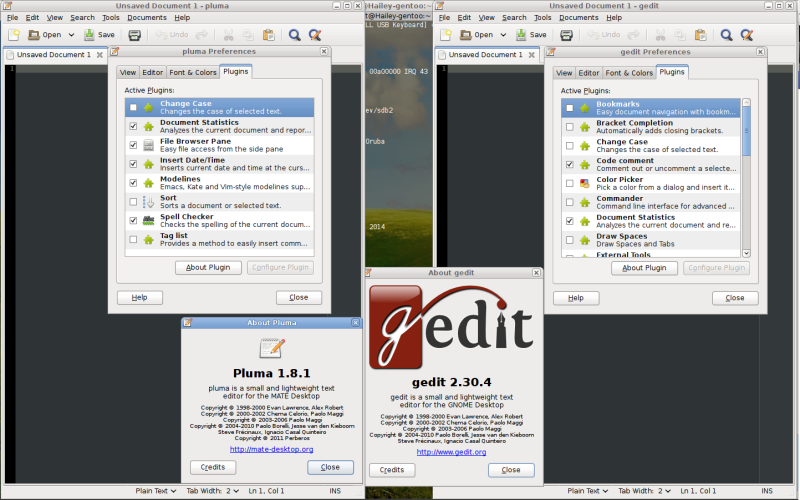Click the Spell Checker plugin icon in pluma
The width and height of the screenshot is (800, 500).
coord(148,220)
